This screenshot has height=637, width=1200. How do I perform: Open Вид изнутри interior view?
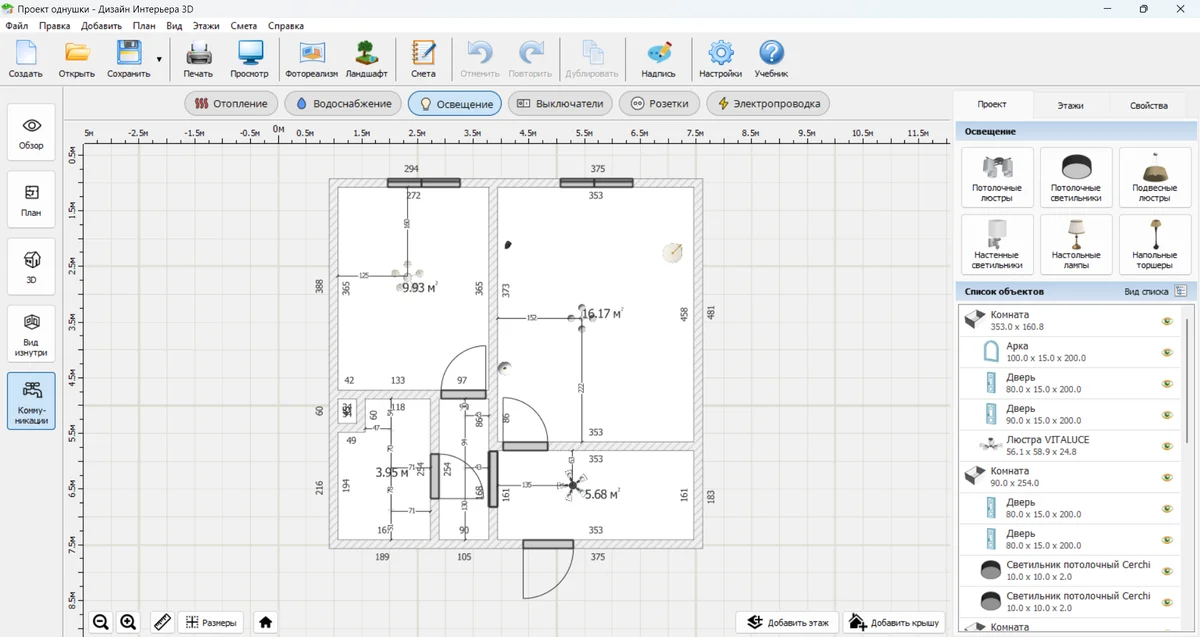(x=31, y=332)
